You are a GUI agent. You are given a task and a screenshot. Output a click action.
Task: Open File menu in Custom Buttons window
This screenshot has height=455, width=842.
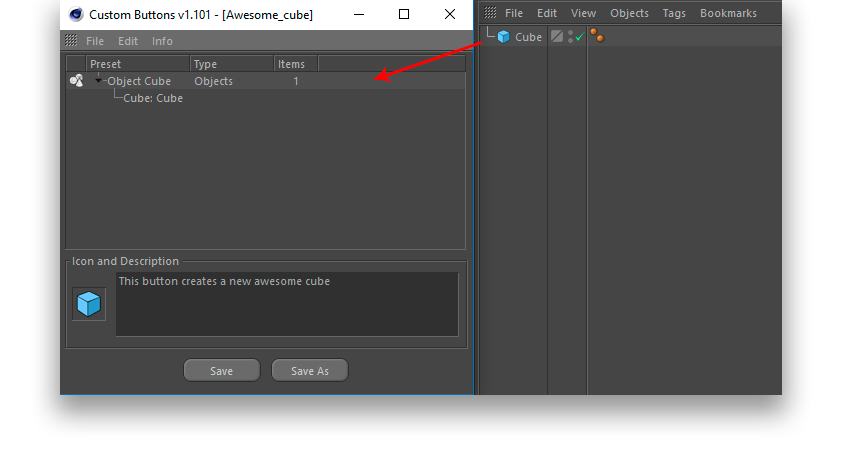coord(95,41)
